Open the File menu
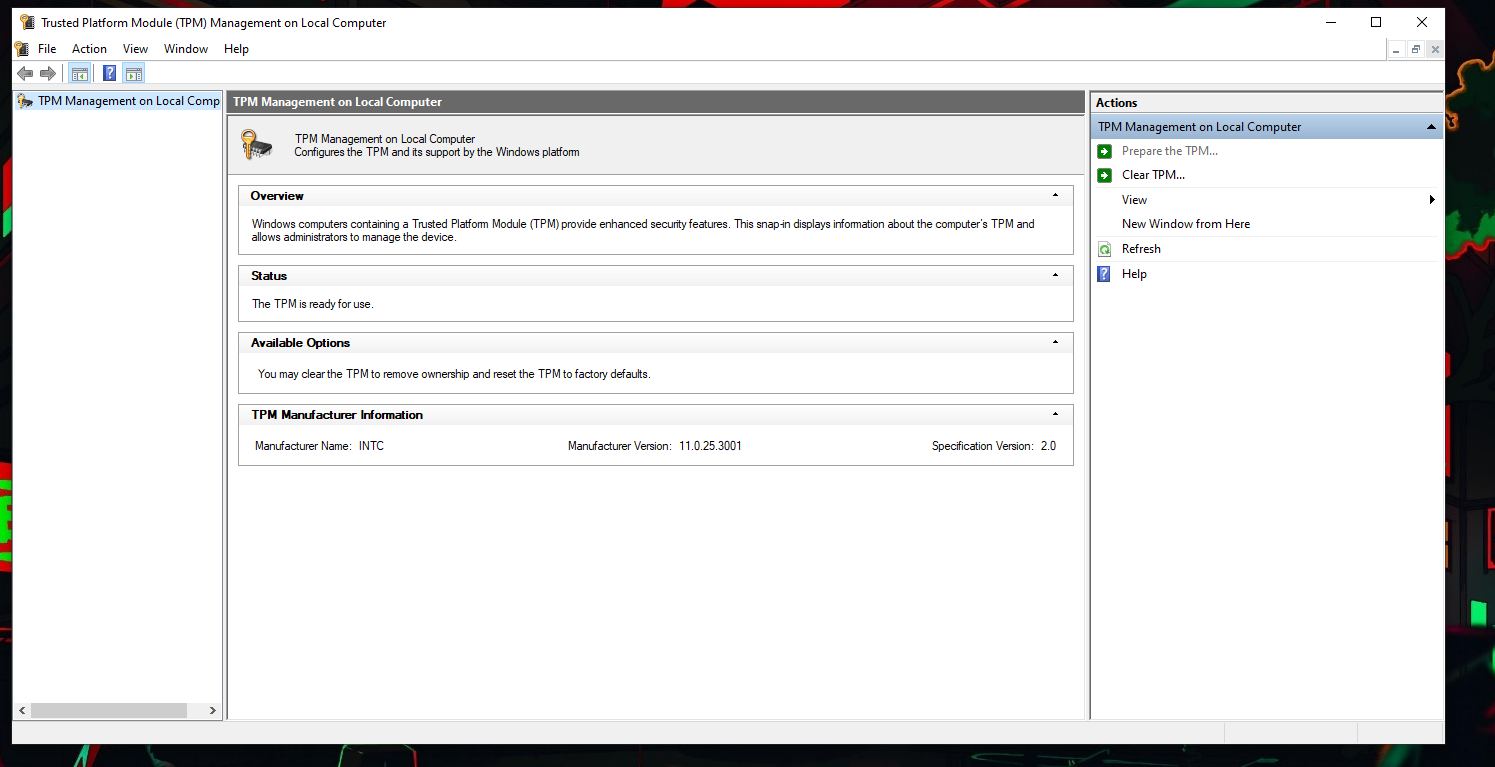This screenshot has width=1495, height=767. click(x=47, y=49)
